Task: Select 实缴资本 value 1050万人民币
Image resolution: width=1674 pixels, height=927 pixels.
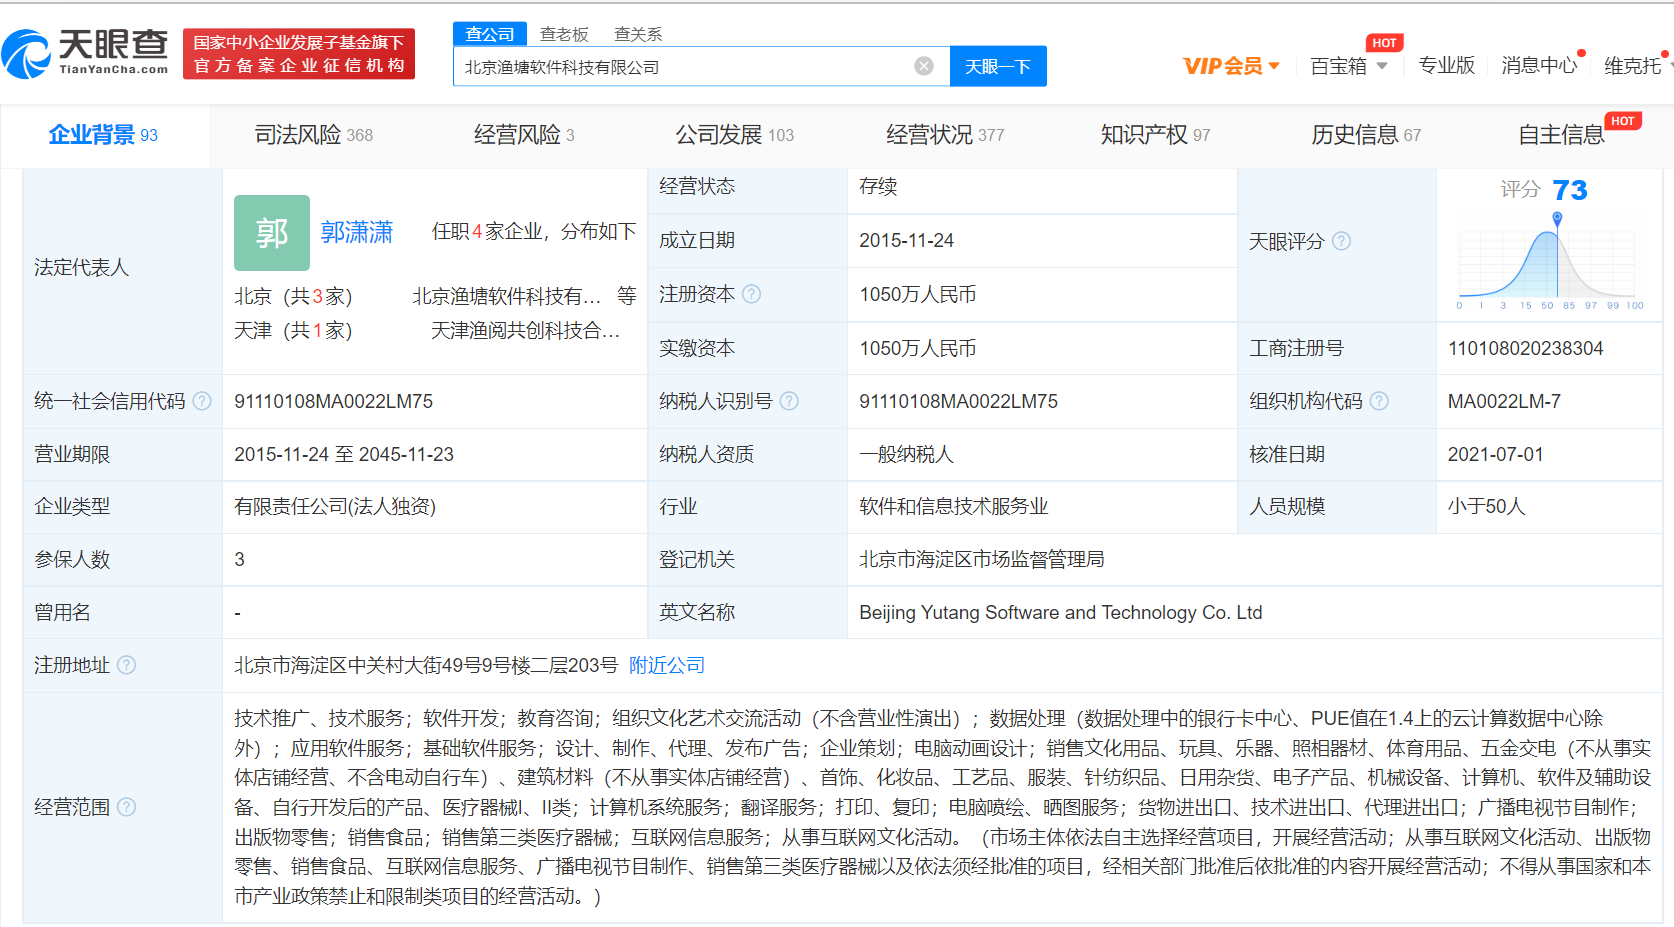Action: pyautogui.click(x=918, y=348)
